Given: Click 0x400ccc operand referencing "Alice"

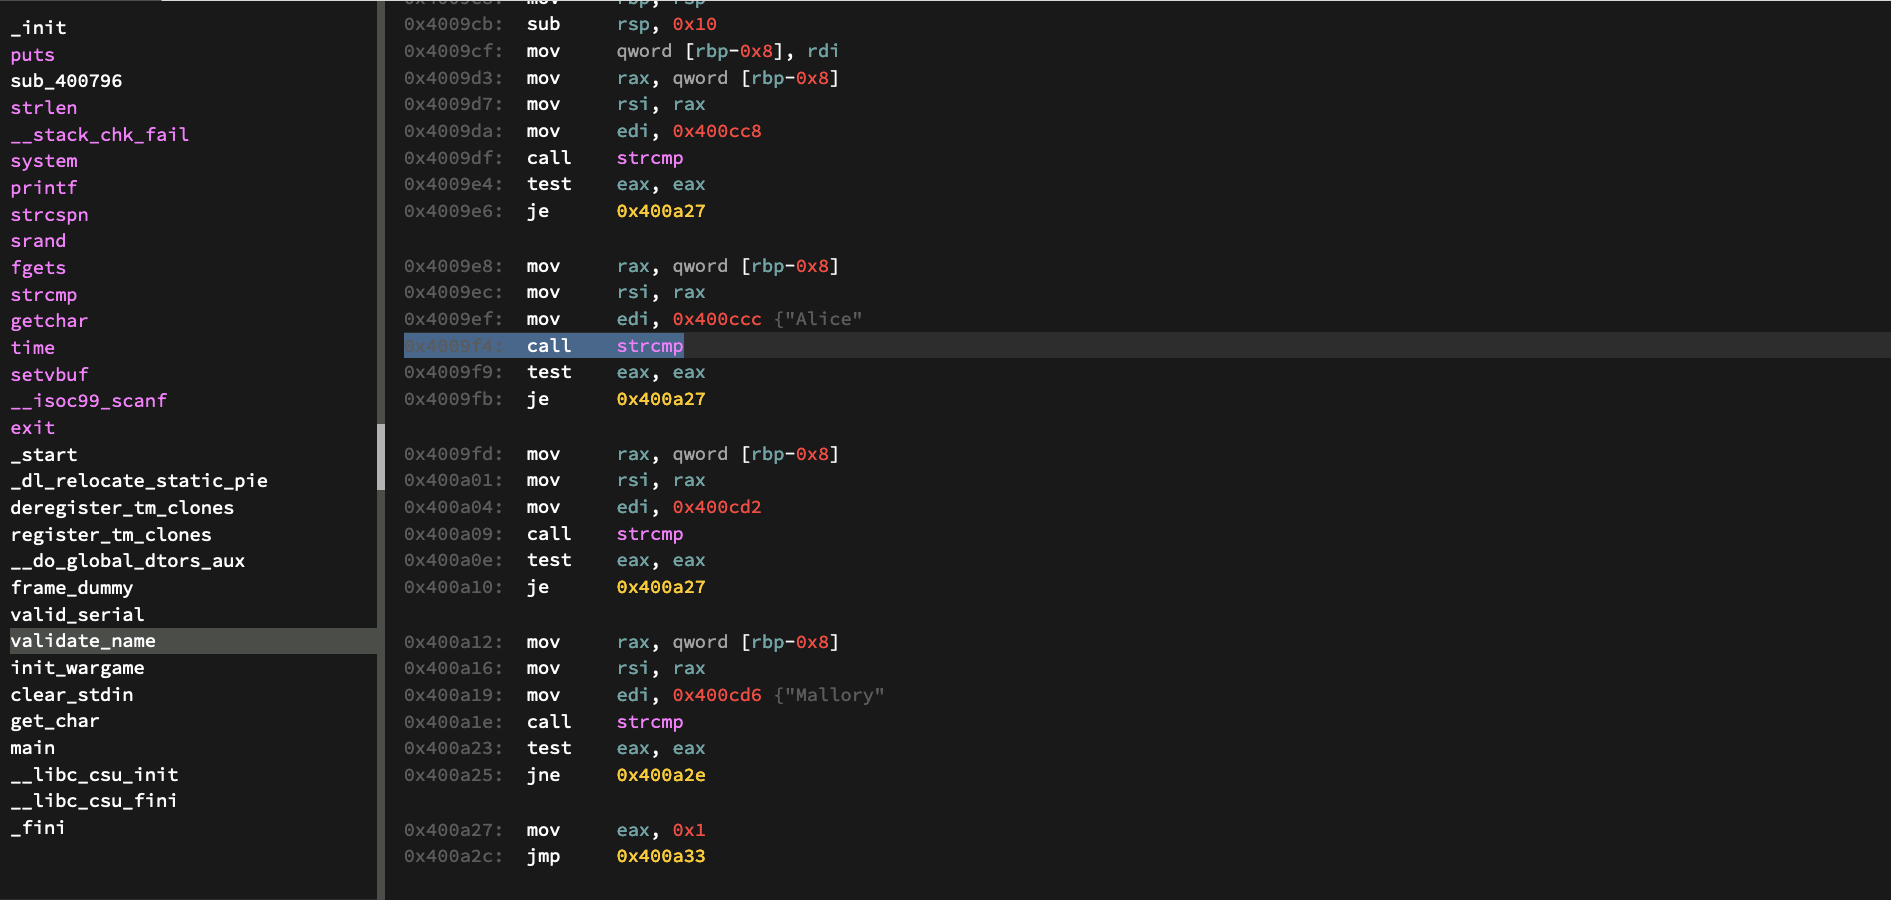Looking at the screenshot, I should (x=717, y=319).
